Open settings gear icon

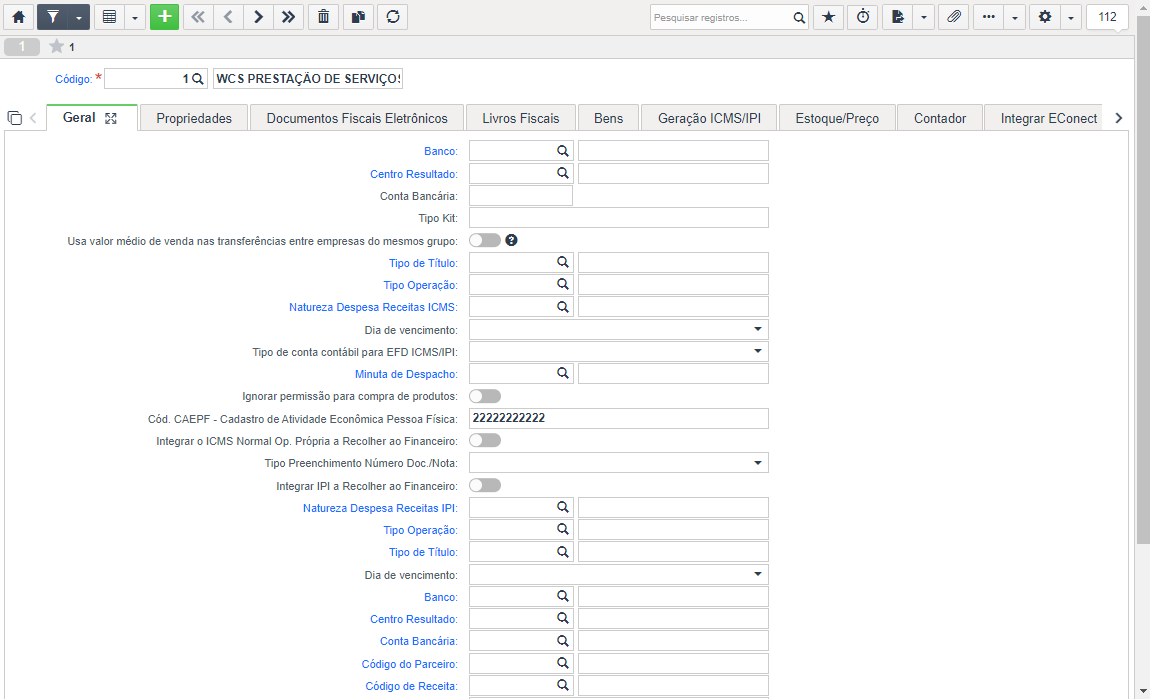pyautogui.click(x=1045, y=17)
